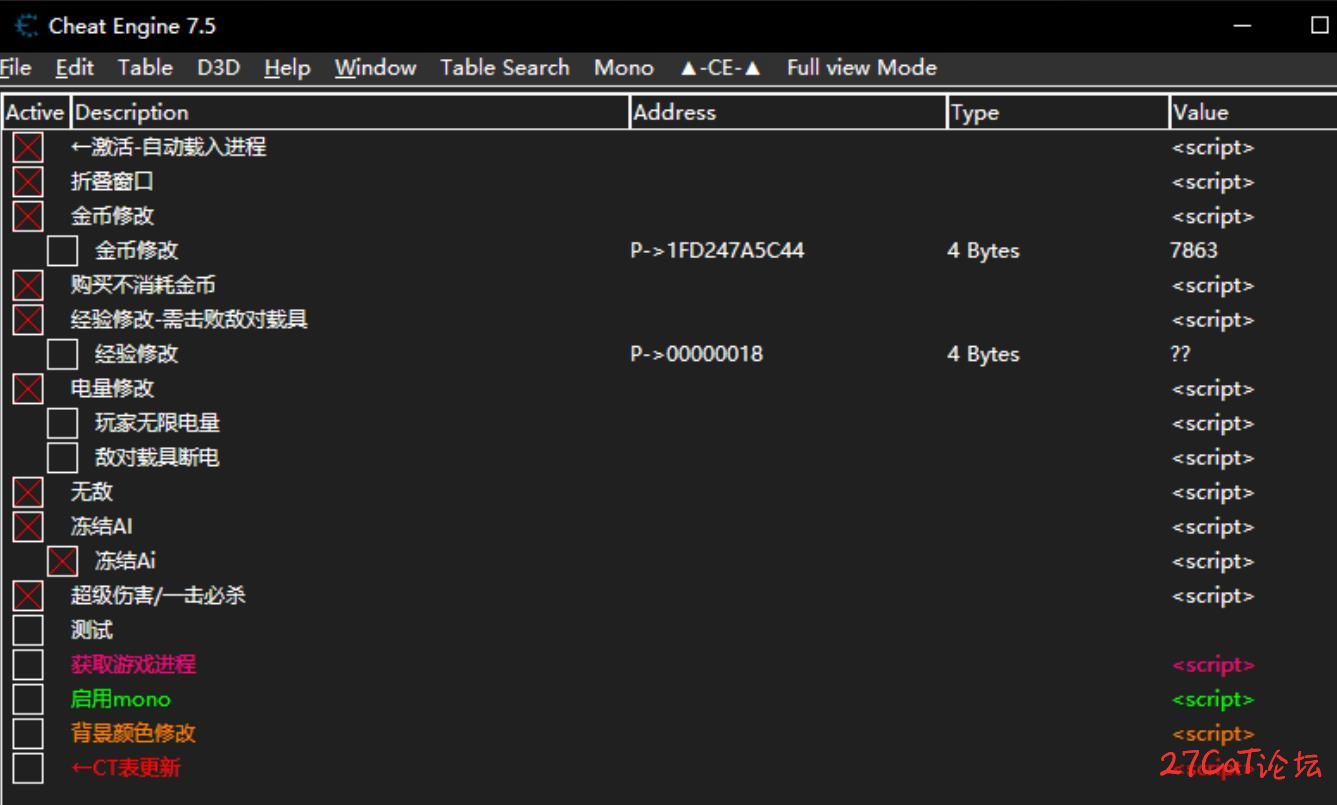Open the ▲-CE-▲ menu
1337x805 pixels.
click(720, 68)
